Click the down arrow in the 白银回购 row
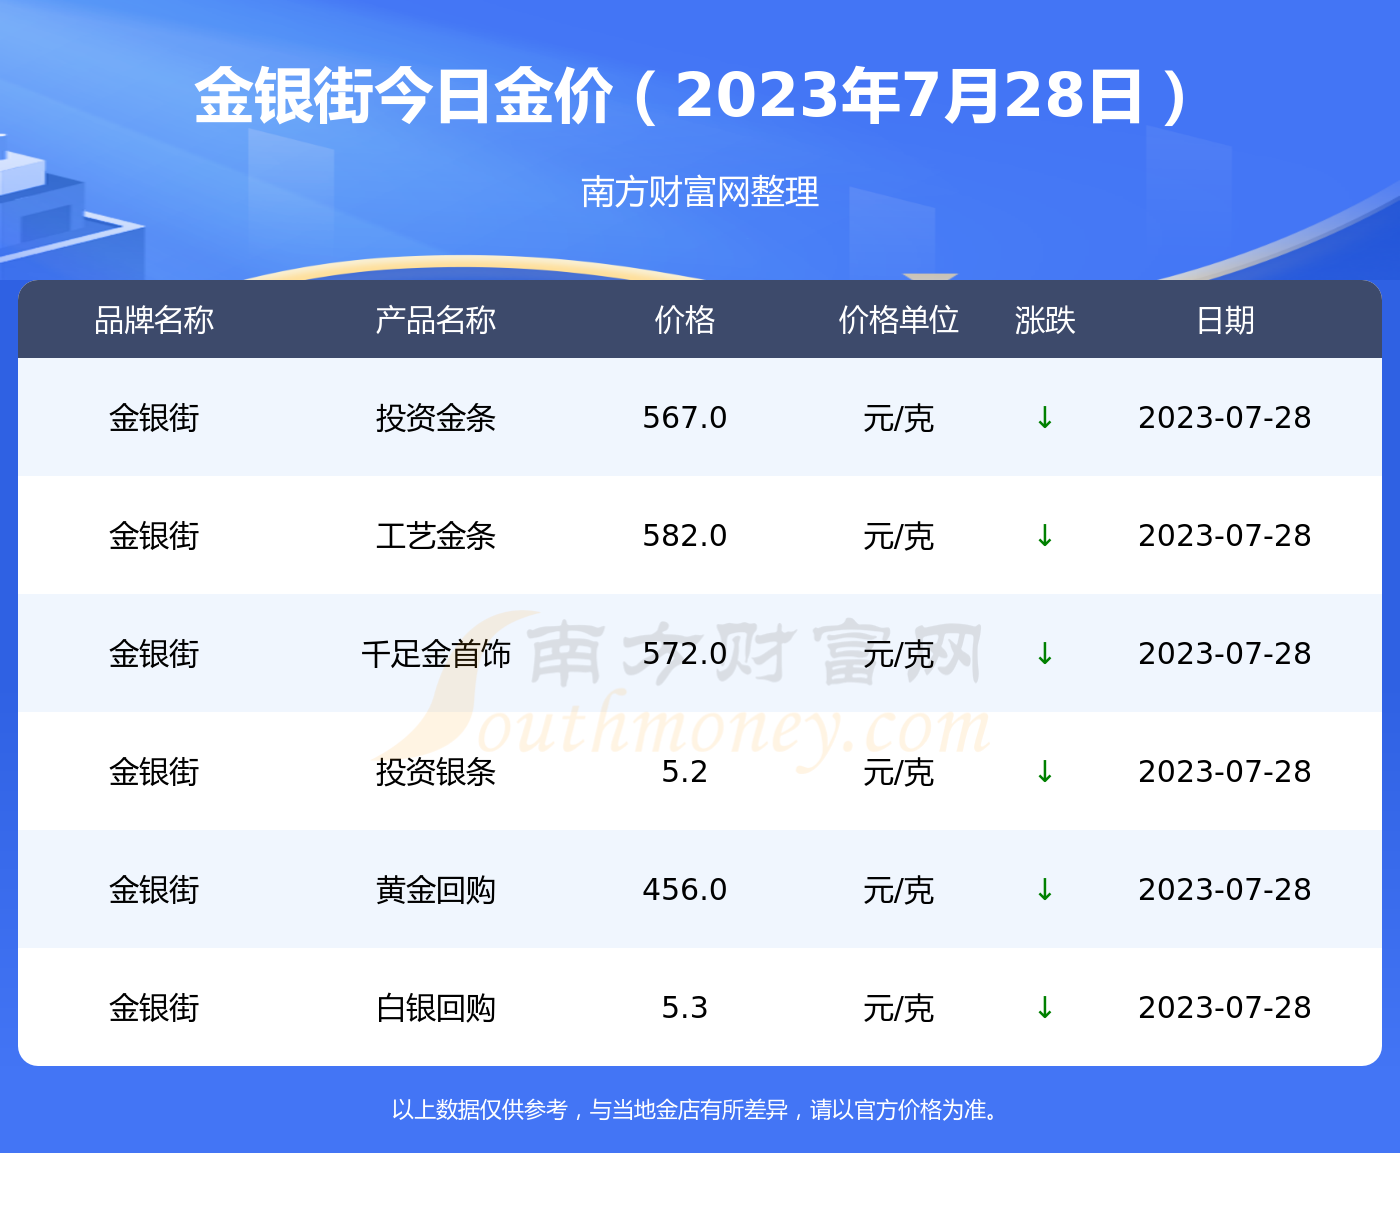The width and height of the screenshot is (1400, 1220). pyautogui.click(x=1045, y=1008)
